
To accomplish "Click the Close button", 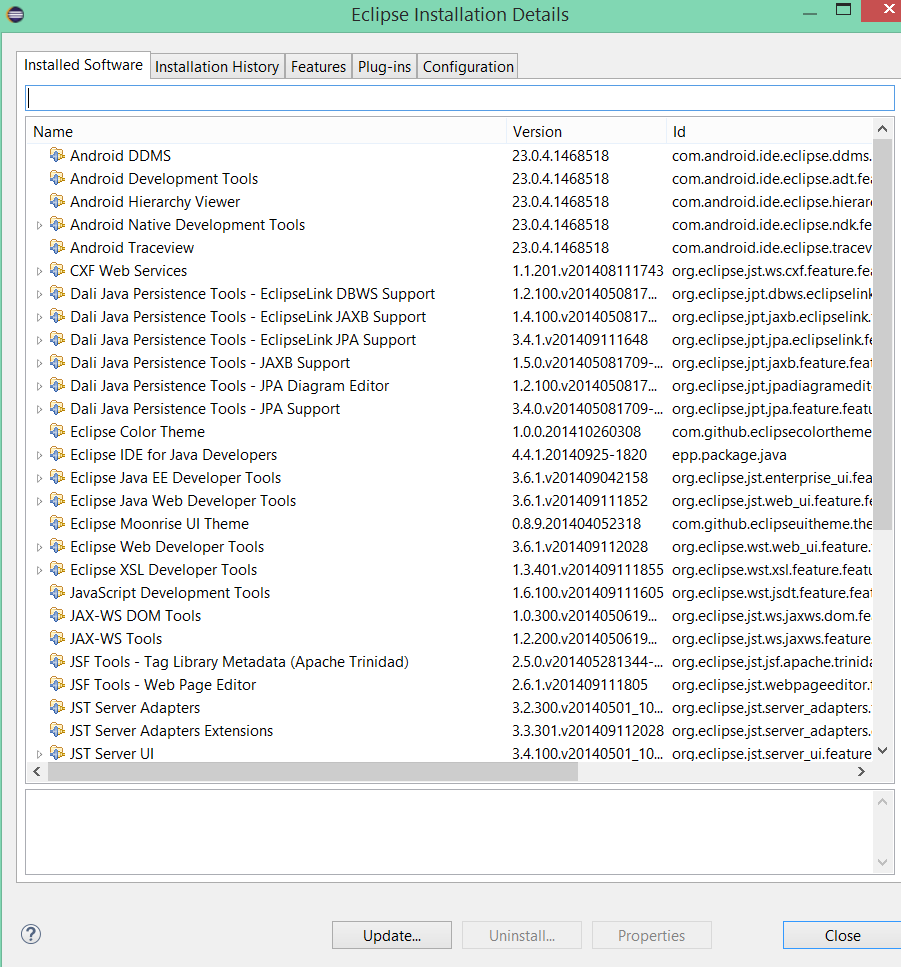I will (x=842, y=936).
